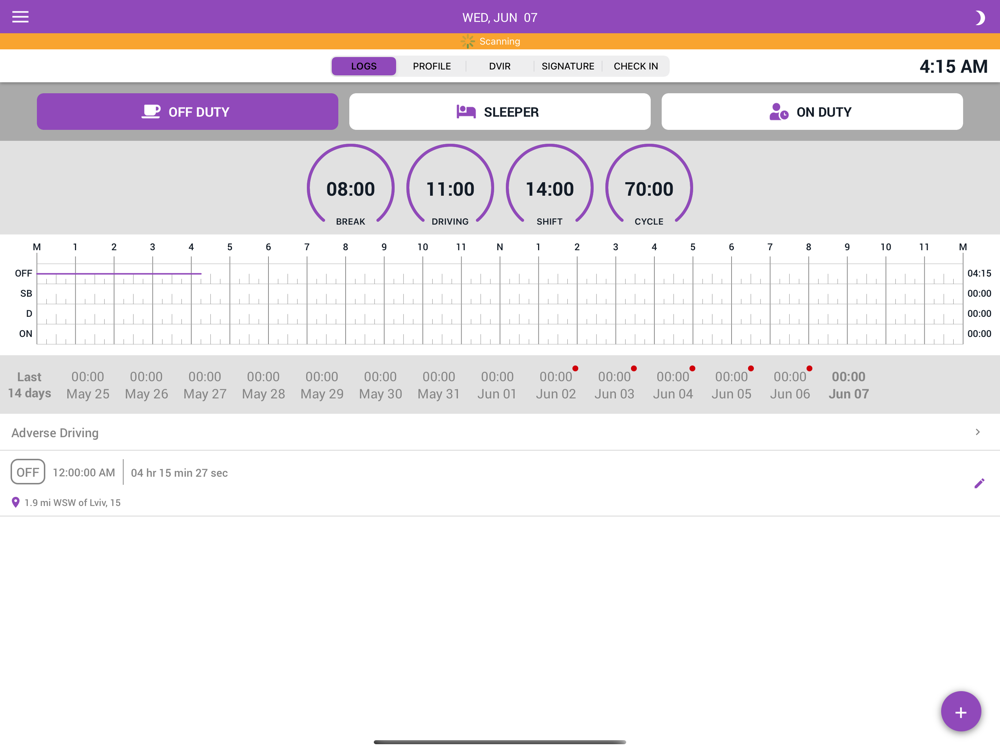Image resolution: width=1000 pixels, height=750 pixels.
Task: Select May 28 log day
Action: 263,385
